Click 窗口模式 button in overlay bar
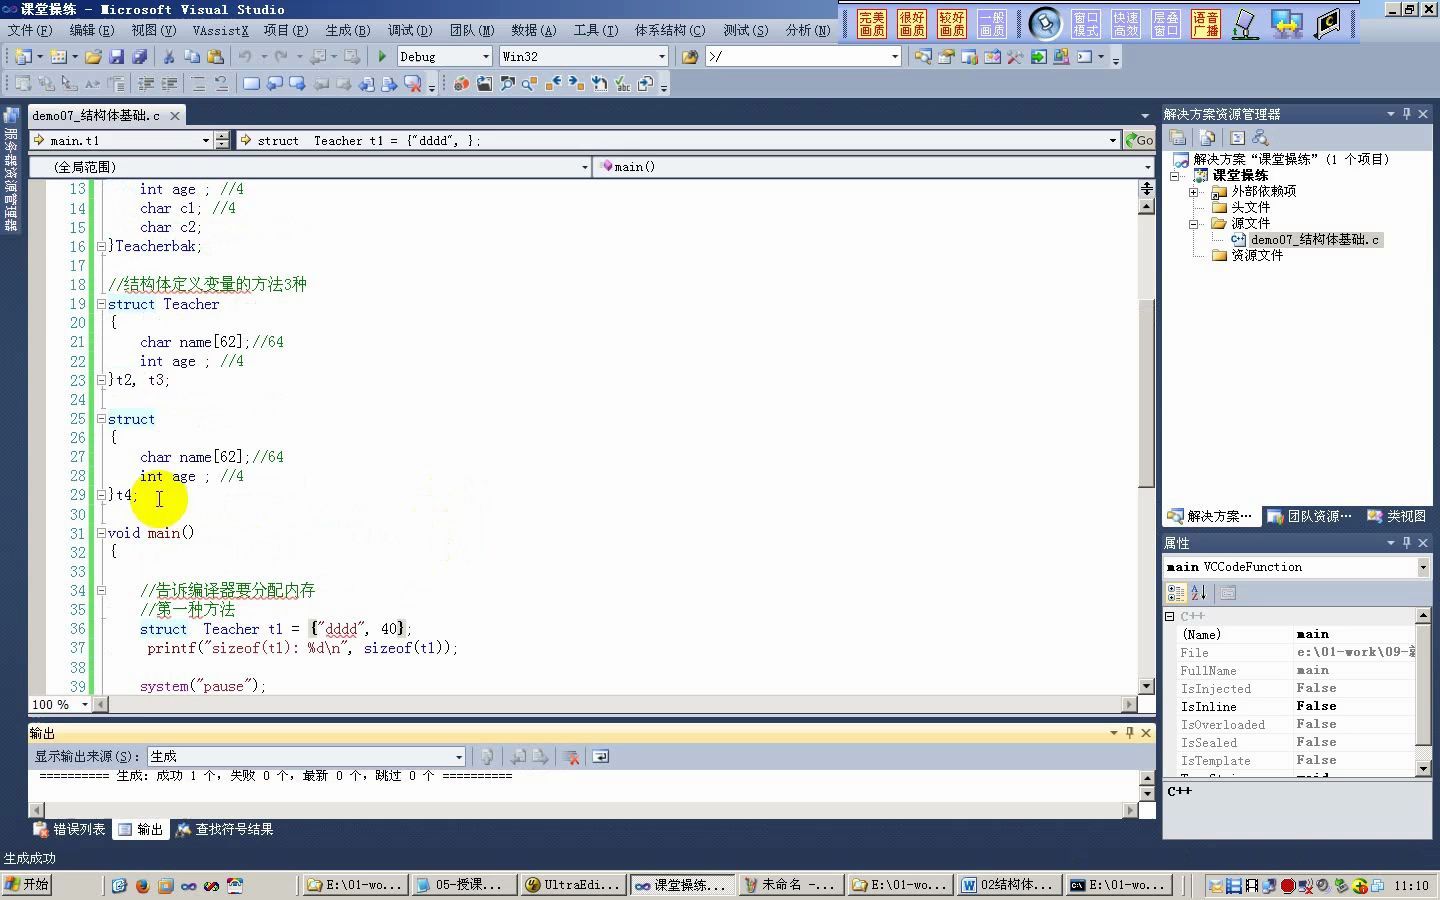 tap(1086, 24)
